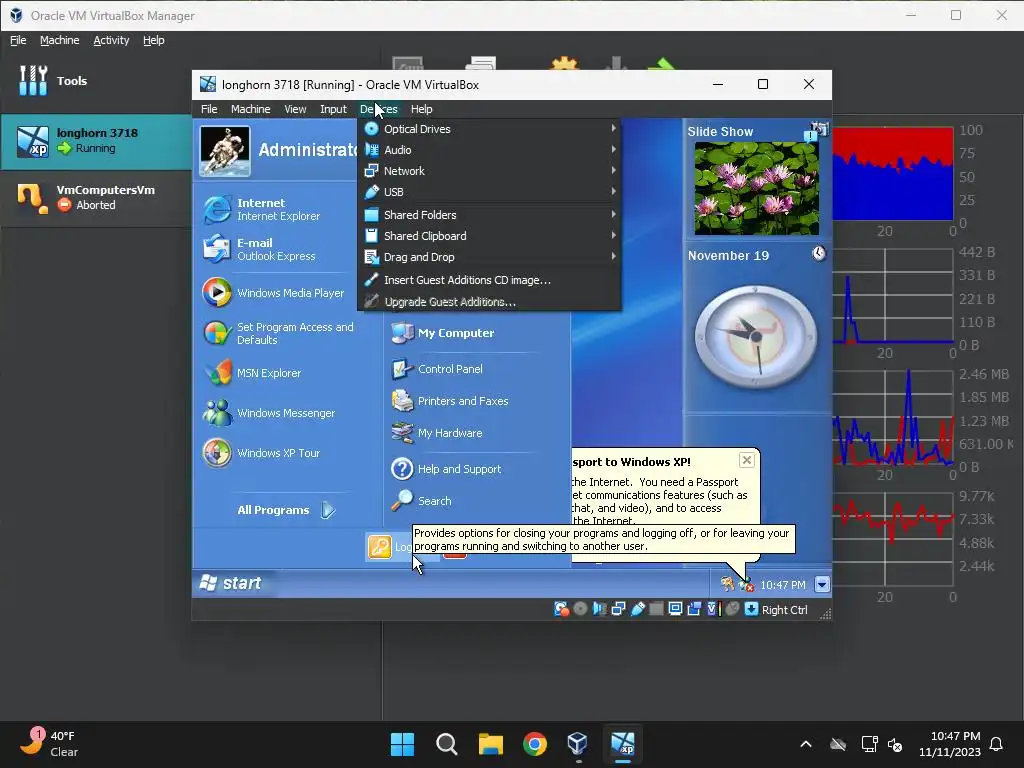Select Insert Guest Additions CD image
1024x768 pixels.
coord(489,280)
